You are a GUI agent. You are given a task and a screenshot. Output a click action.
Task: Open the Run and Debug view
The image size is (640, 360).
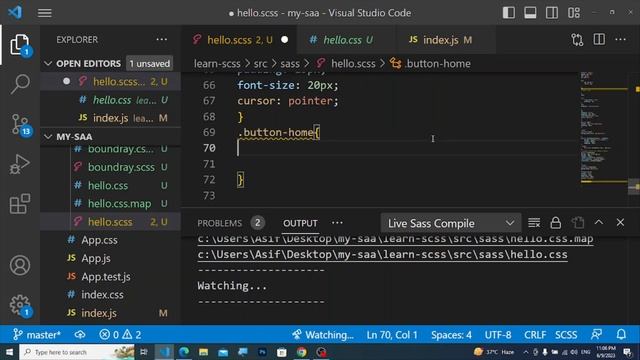click(20, 164)
